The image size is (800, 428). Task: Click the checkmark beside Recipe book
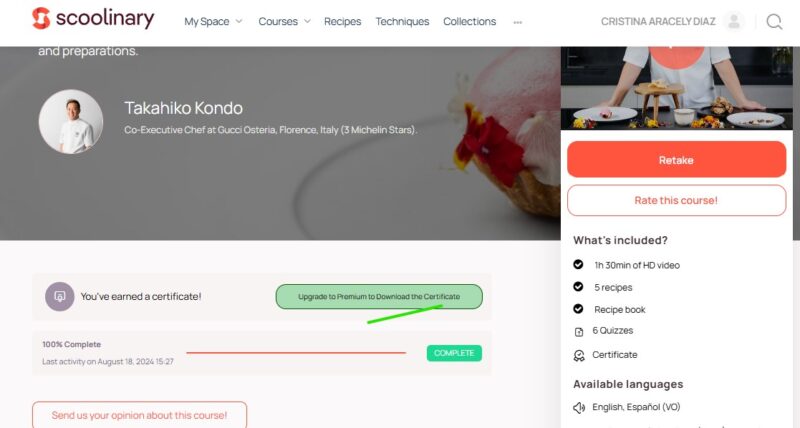pos(578,309)
